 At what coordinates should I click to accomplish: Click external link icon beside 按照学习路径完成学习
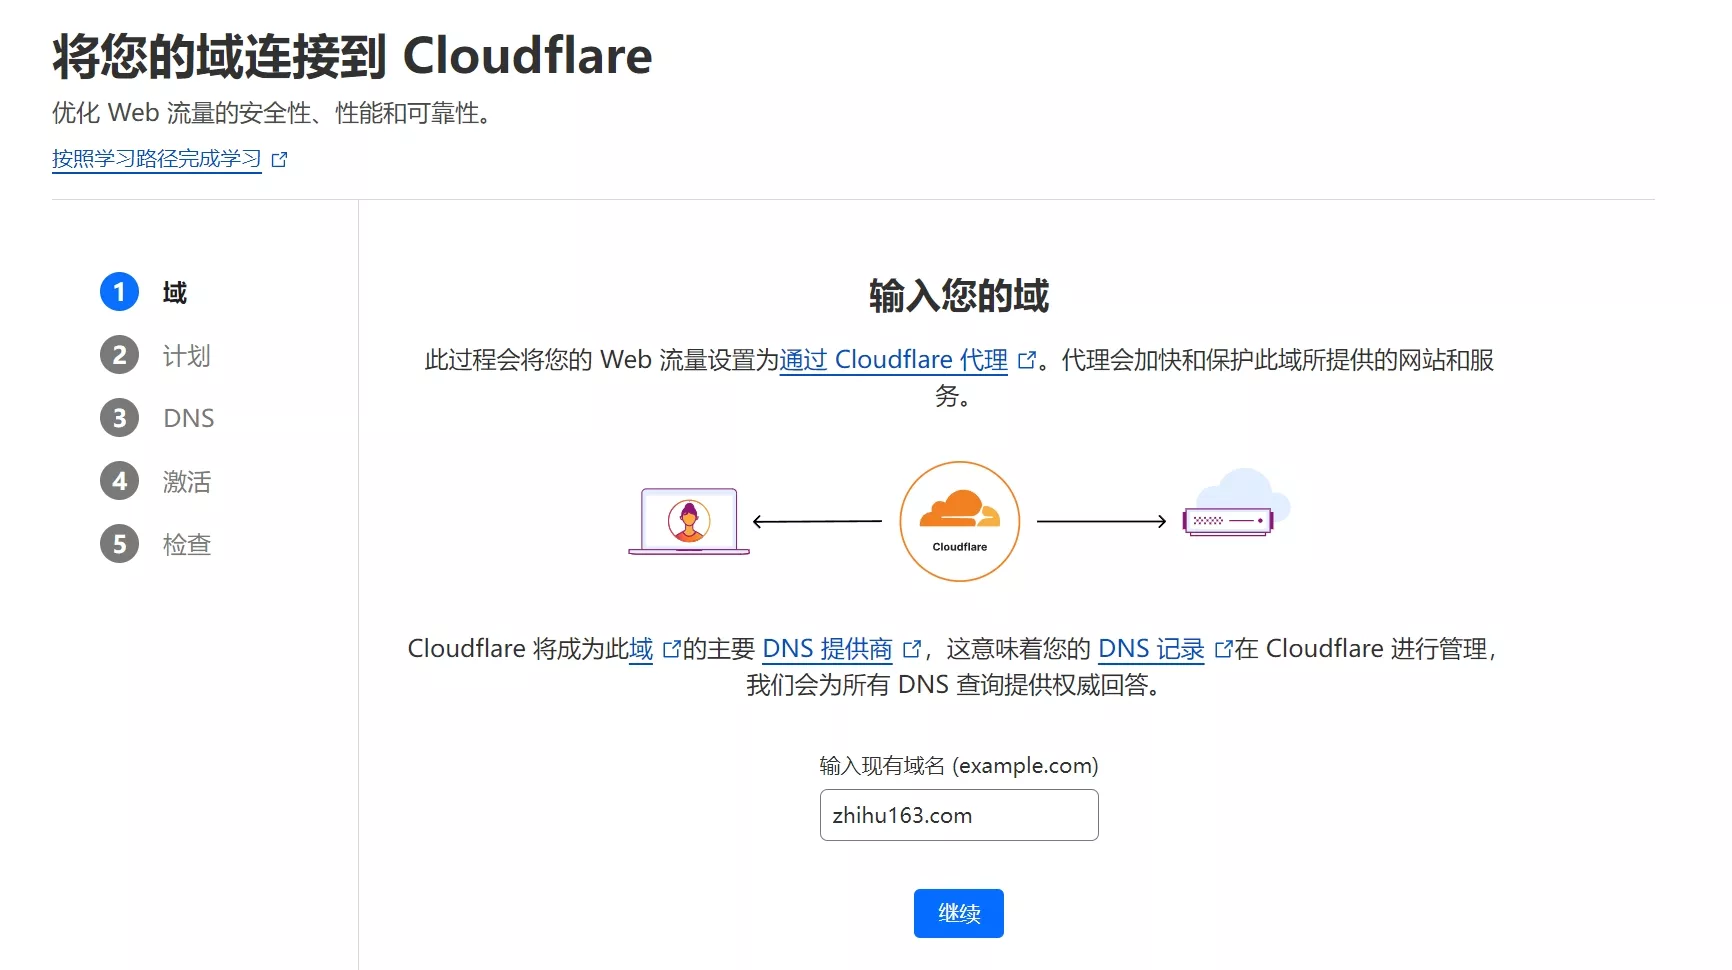(279, 158)
